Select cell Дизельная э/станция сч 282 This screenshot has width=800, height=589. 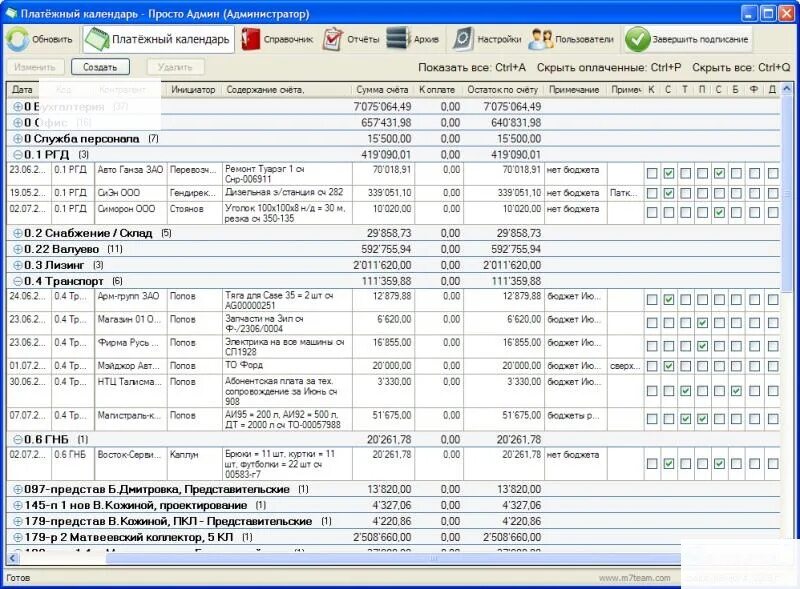(287, 193)
